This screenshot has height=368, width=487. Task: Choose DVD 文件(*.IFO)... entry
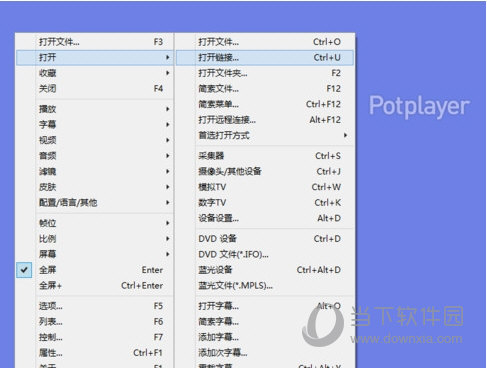265,254
